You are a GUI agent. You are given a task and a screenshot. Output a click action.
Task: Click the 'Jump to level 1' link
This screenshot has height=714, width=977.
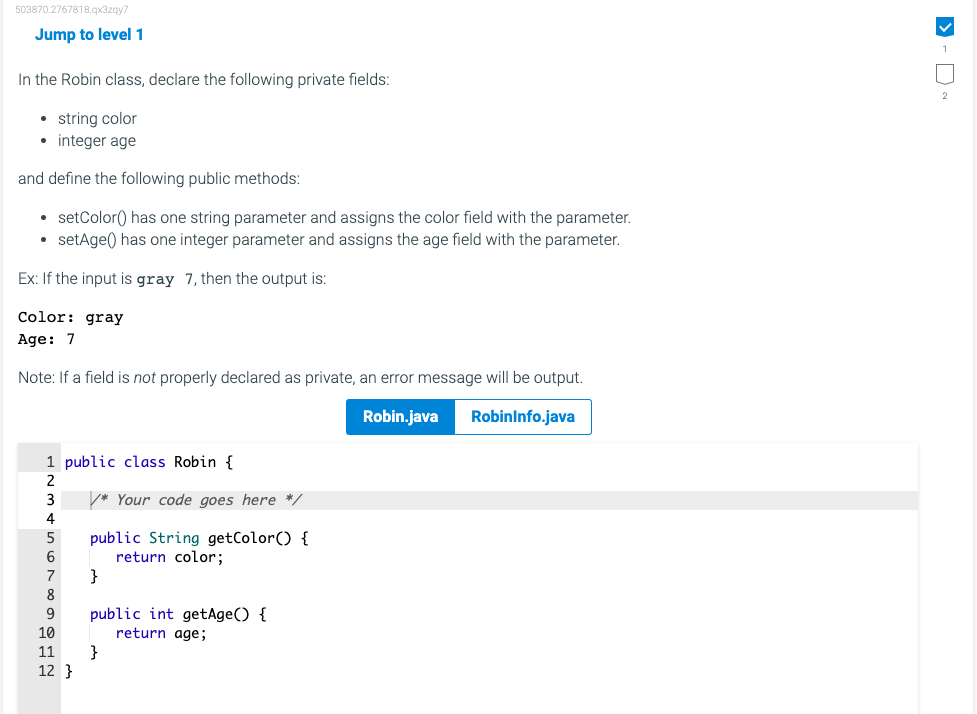pos(89,34)
